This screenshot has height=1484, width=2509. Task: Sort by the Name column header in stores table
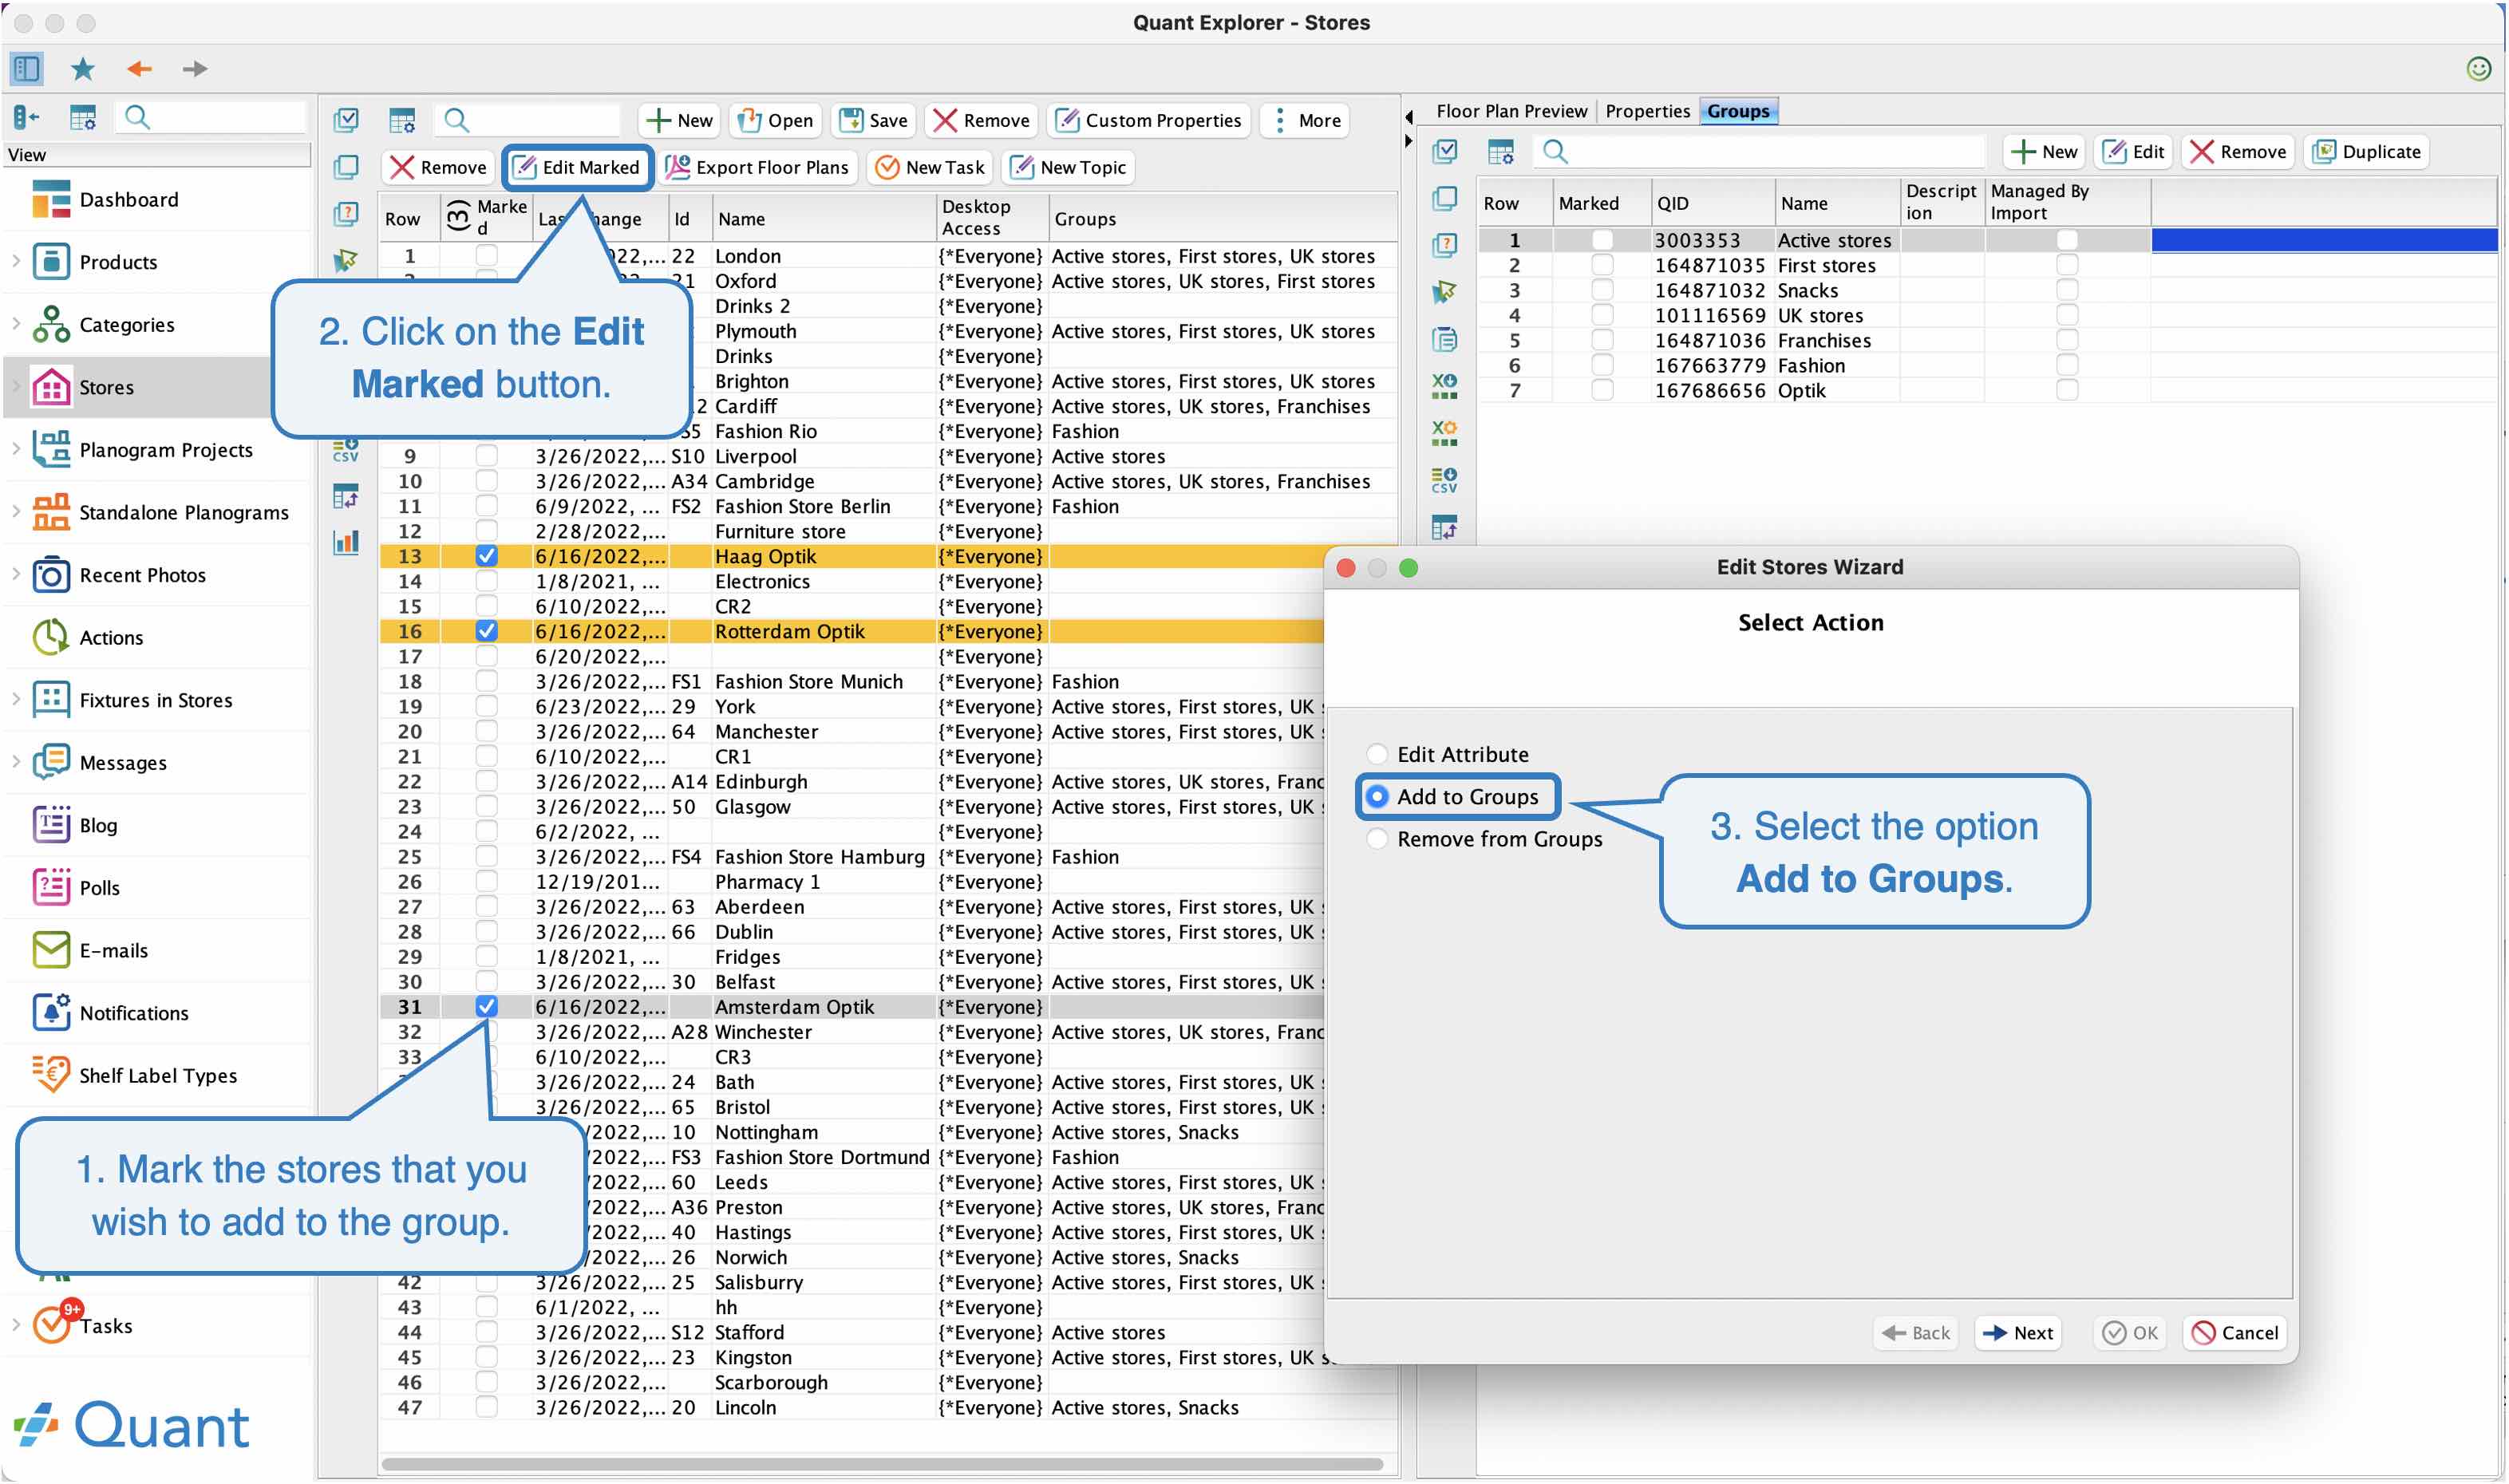pyautogui.click(x=824, y=218)
